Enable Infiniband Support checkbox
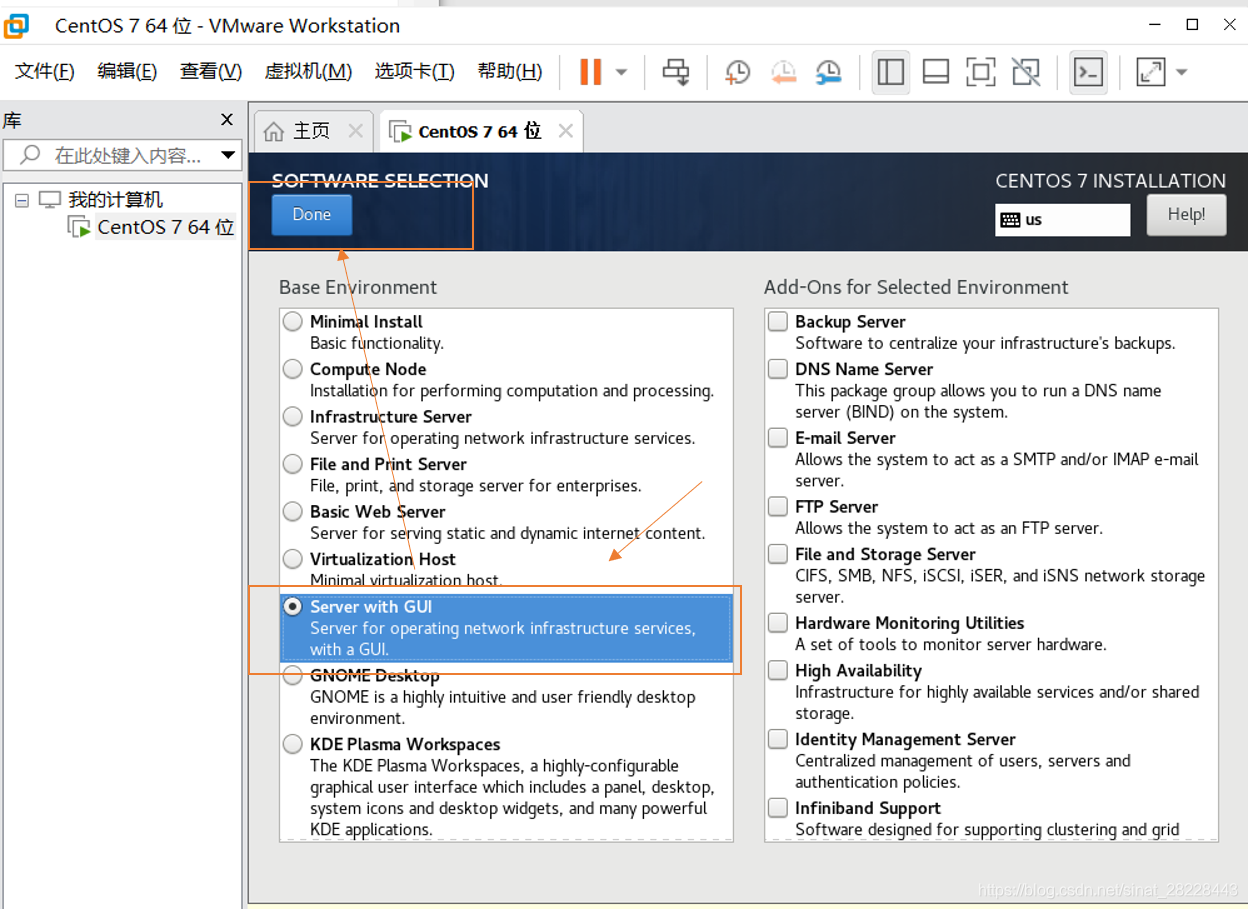The height and width of the screenshot is (909, 1248). [778, 807]
